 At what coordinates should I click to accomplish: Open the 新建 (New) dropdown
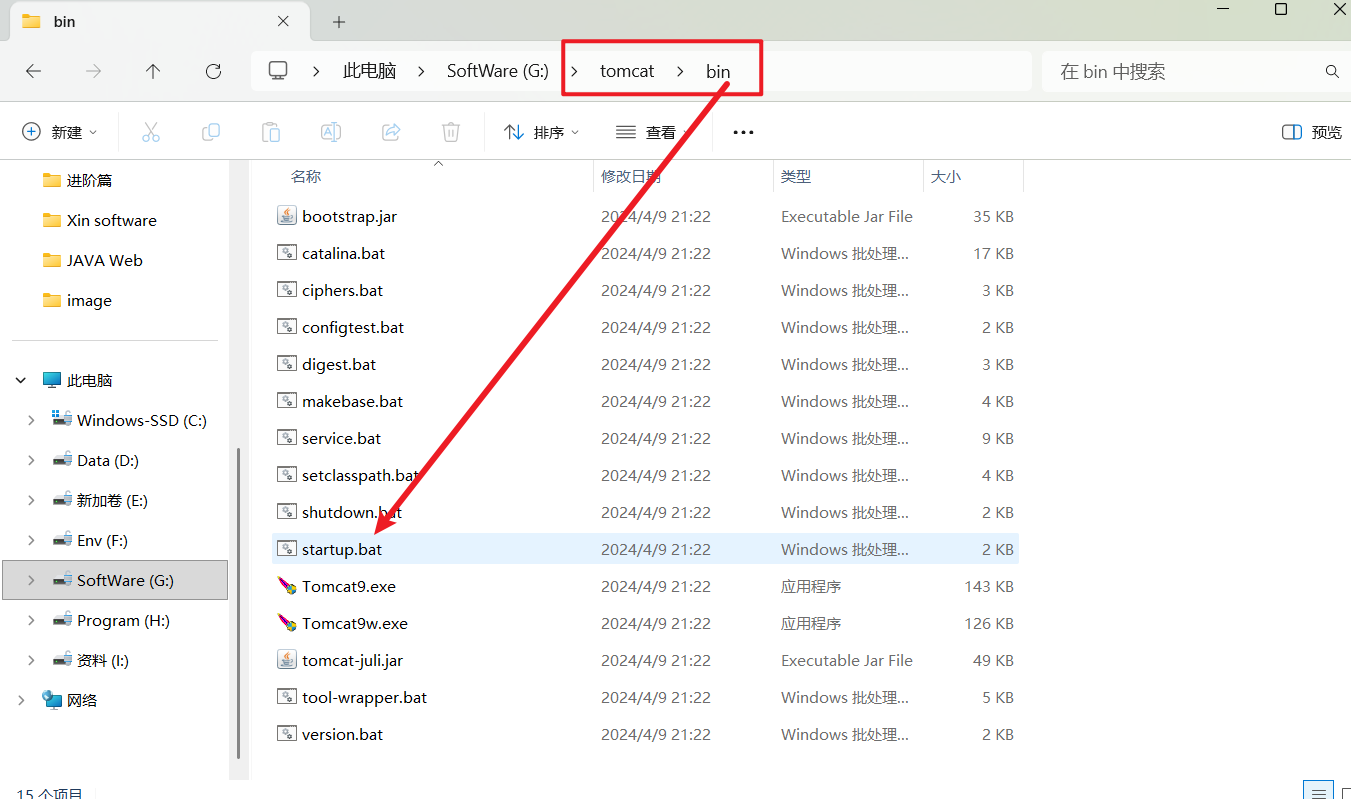[60, 132]
